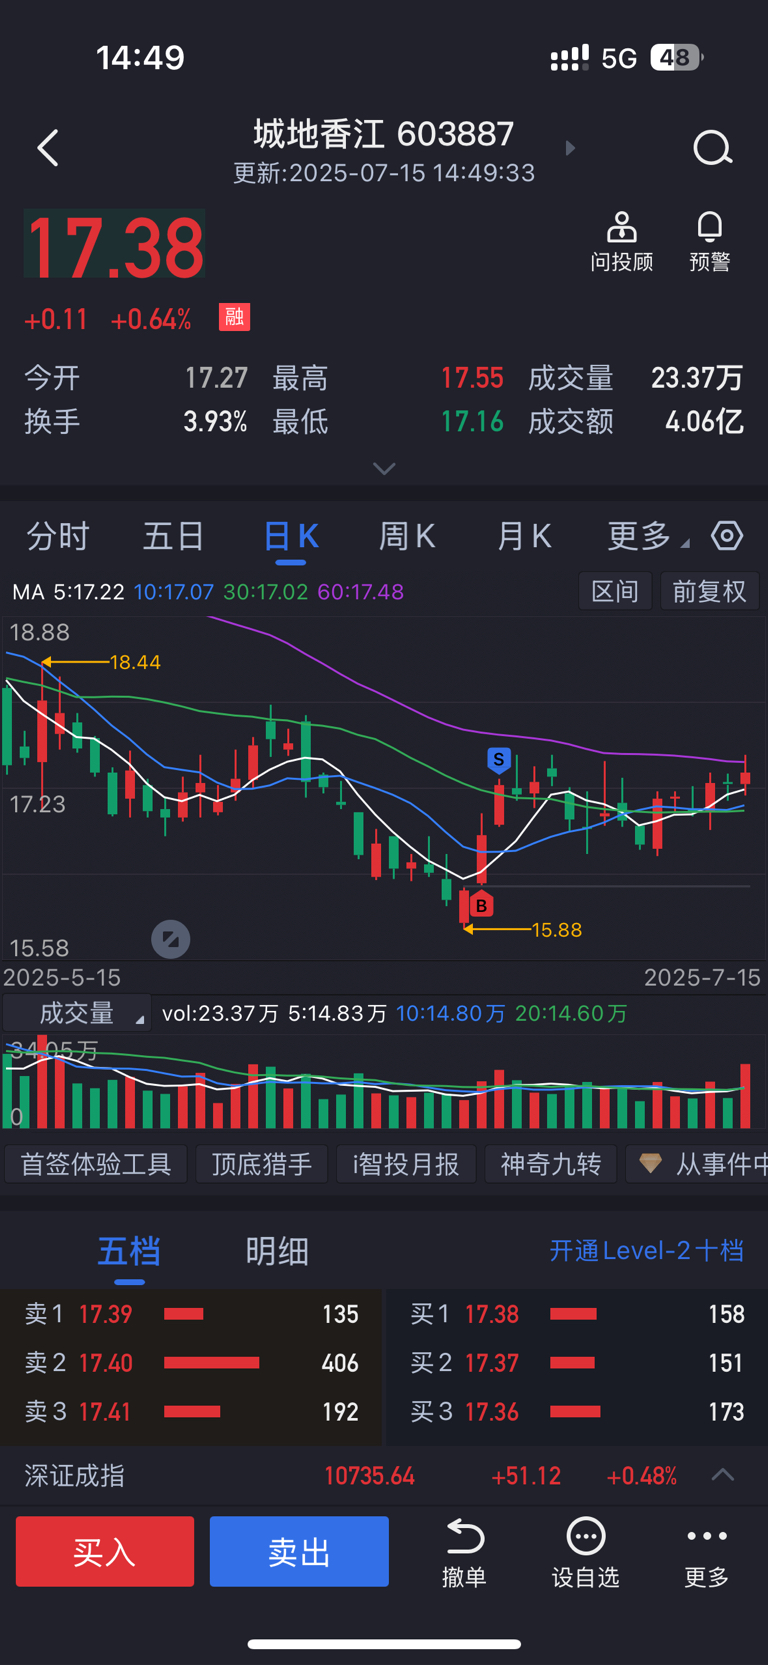Image resolution: width=769 pixels, height=1665 pixels.
Task: Switch to the 周K tab
Action: coord(407,536)
